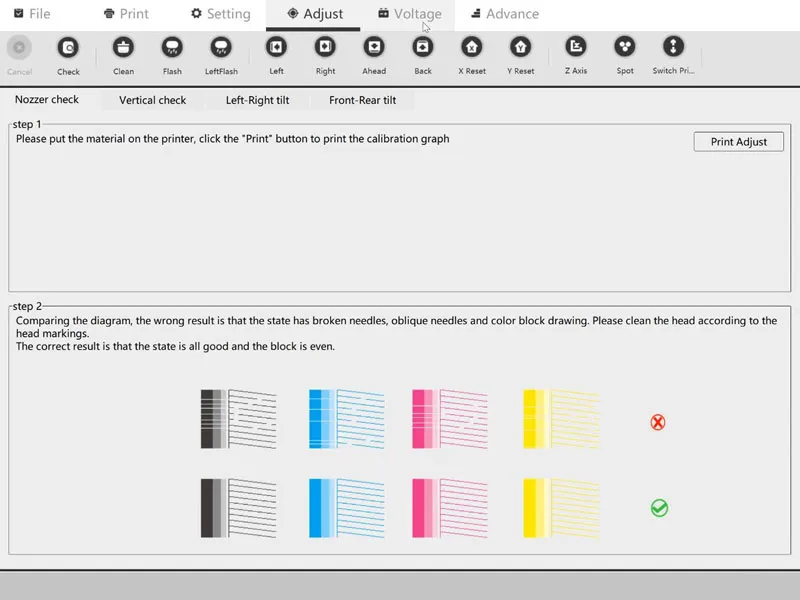Click the Spot toolbar icon

point(625,47)
